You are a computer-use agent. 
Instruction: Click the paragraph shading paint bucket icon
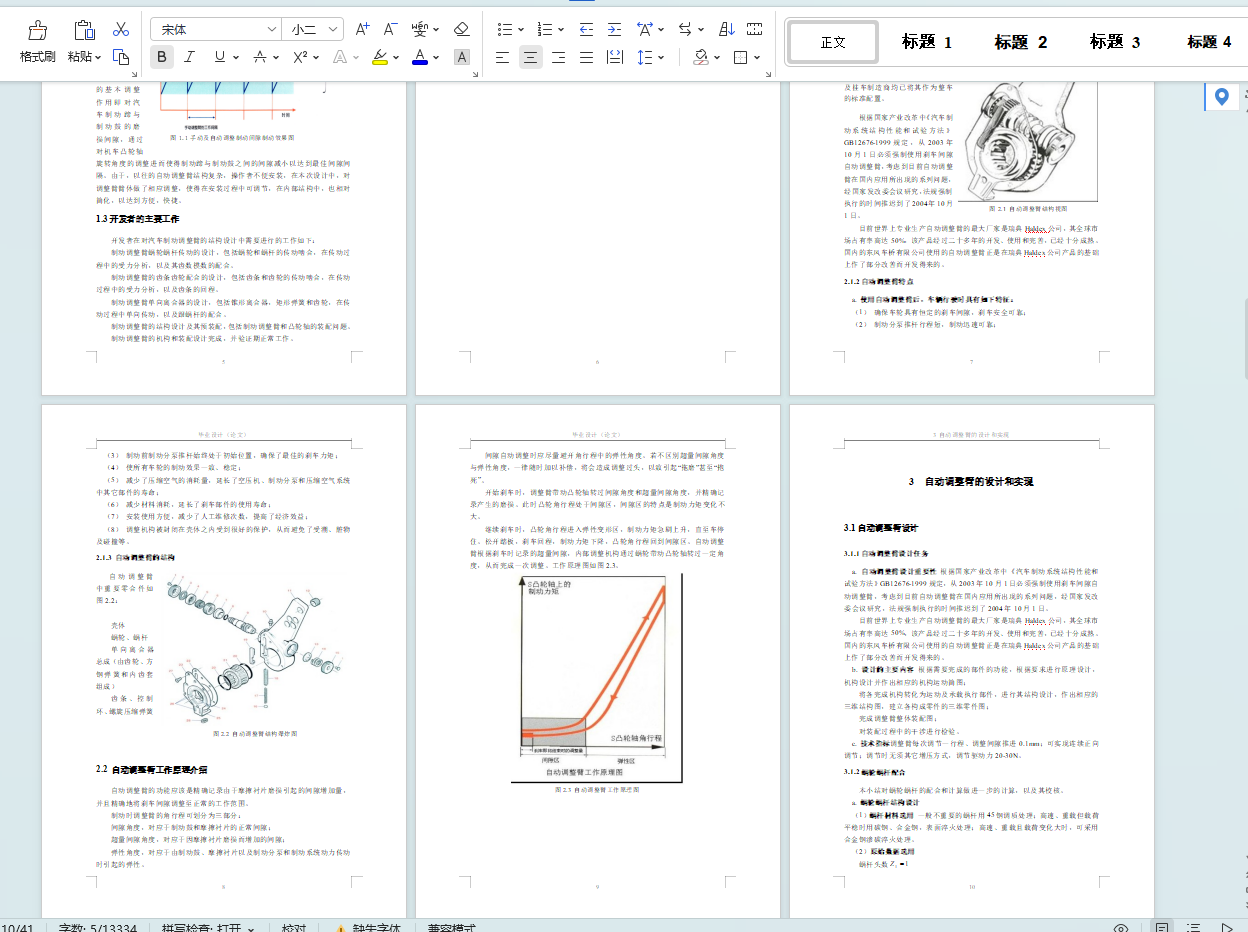coord(701,57)
